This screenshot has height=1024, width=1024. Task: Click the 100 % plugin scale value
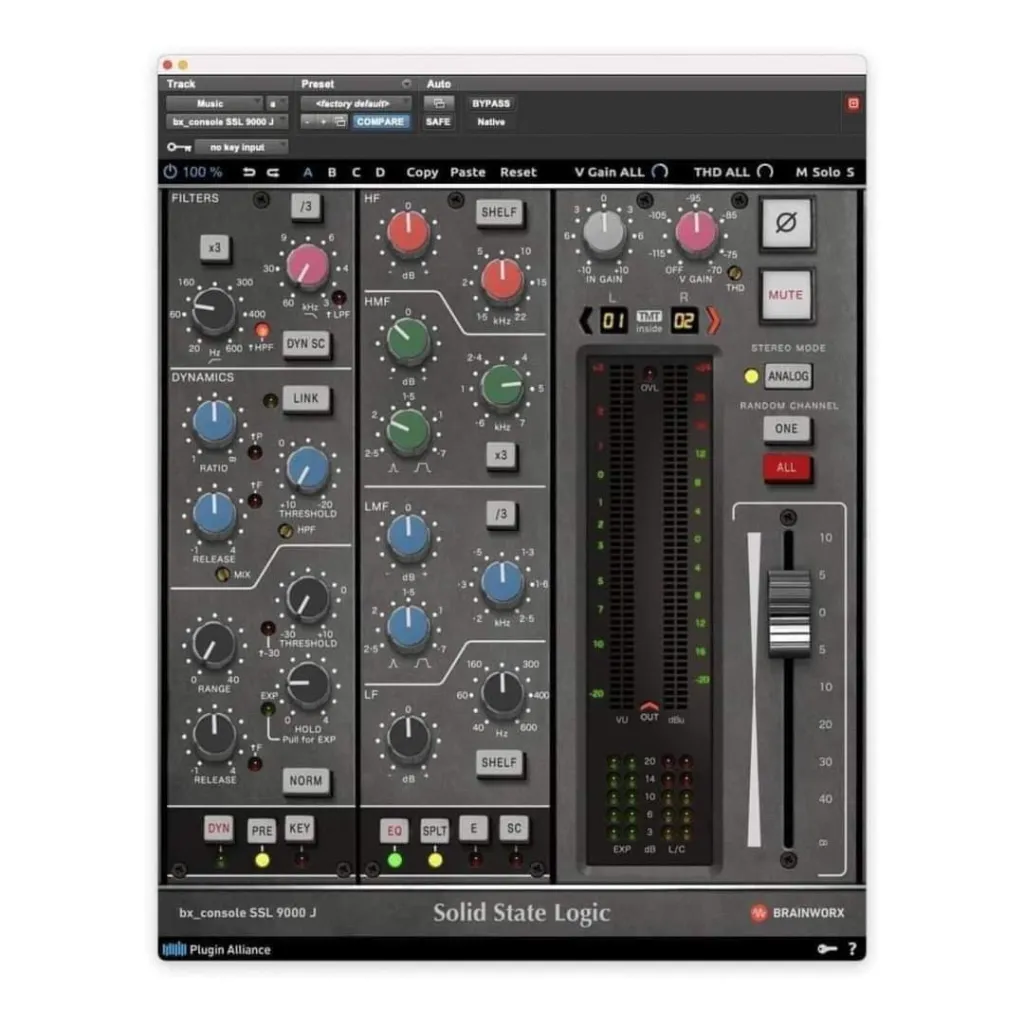(x=202, y=172)
